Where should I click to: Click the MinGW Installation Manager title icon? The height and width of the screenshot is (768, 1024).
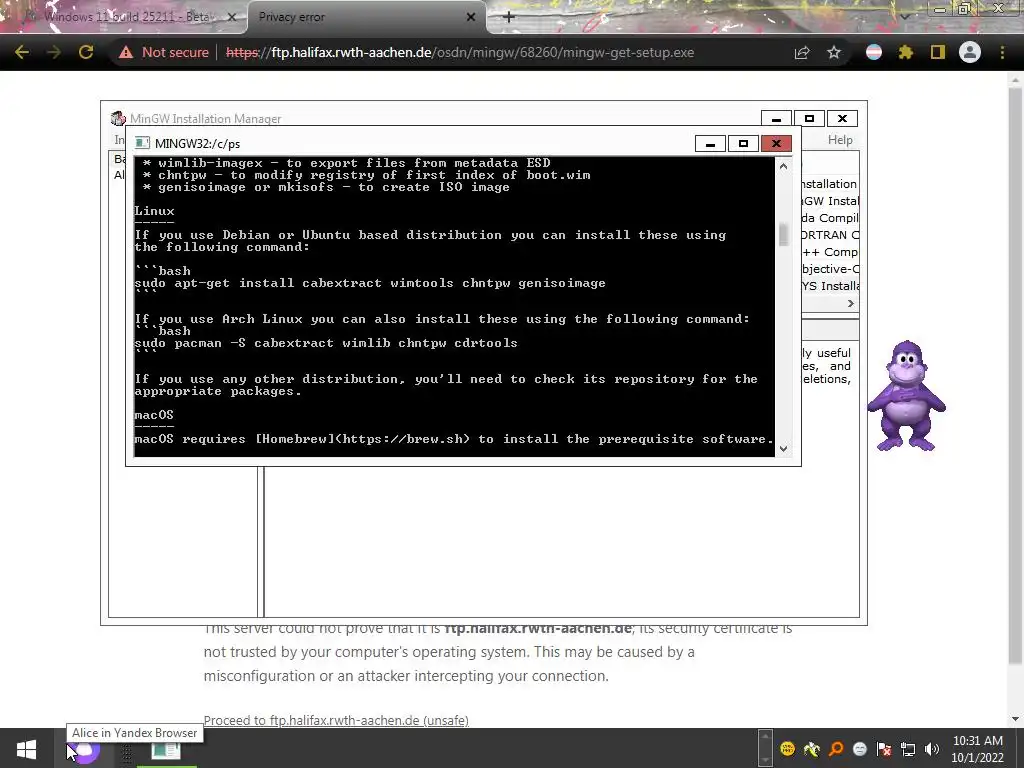118,118
